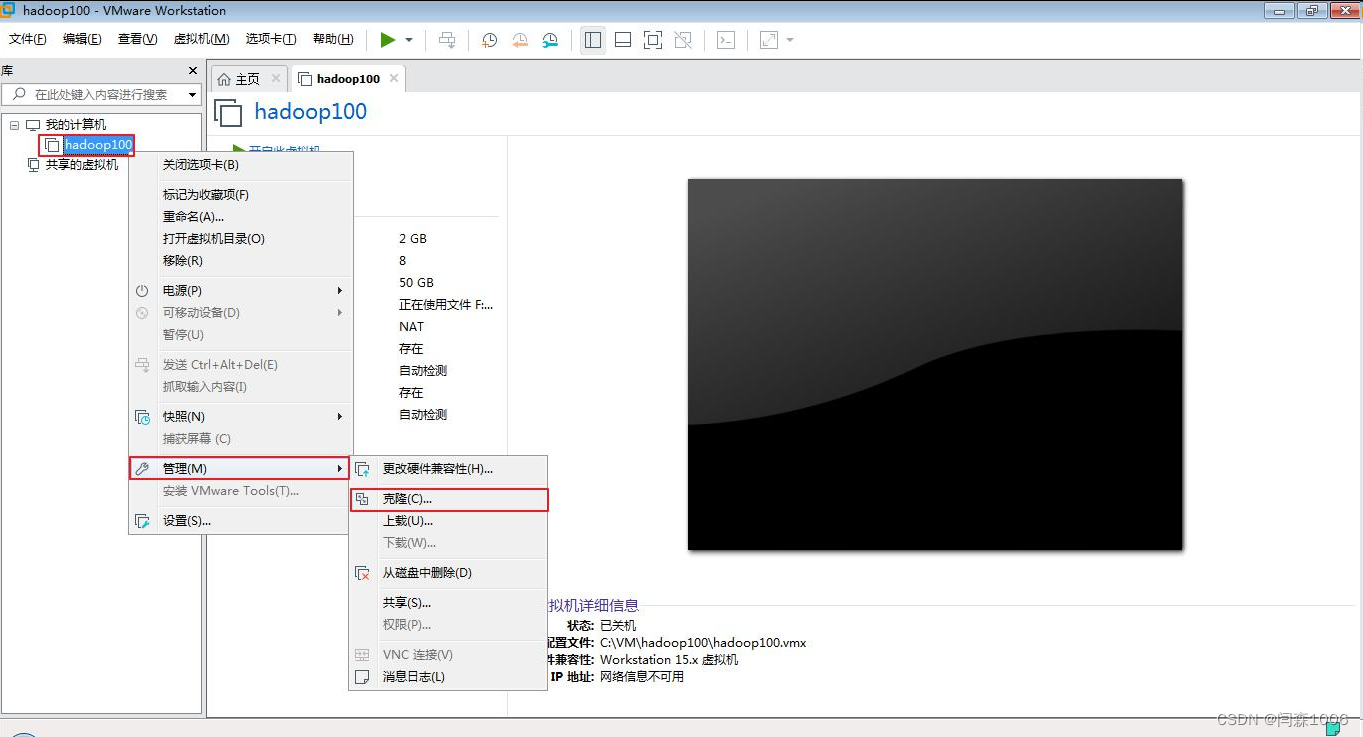The height and width of the screenshot is (737, 1363).
Task: Select hadoop100 in the library tree
Action: point(98,145)
